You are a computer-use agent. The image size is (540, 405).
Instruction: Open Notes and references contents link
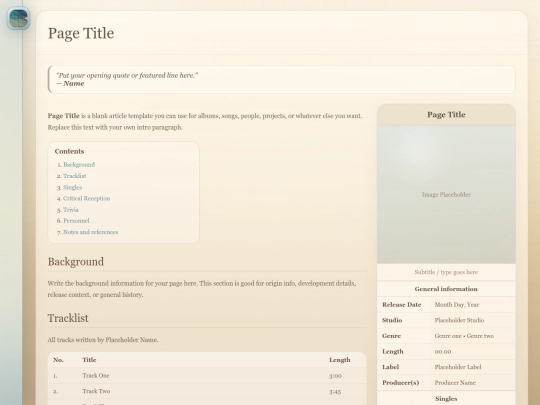pyautogui.click(x=91, y=232)
